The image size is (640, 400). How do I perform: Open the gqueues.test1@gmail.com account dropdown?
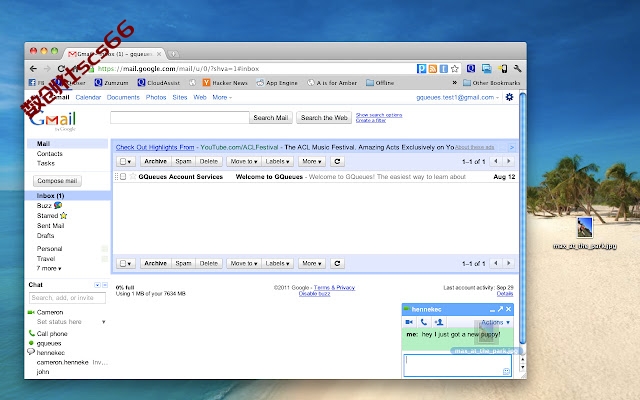tap(457, 97)
